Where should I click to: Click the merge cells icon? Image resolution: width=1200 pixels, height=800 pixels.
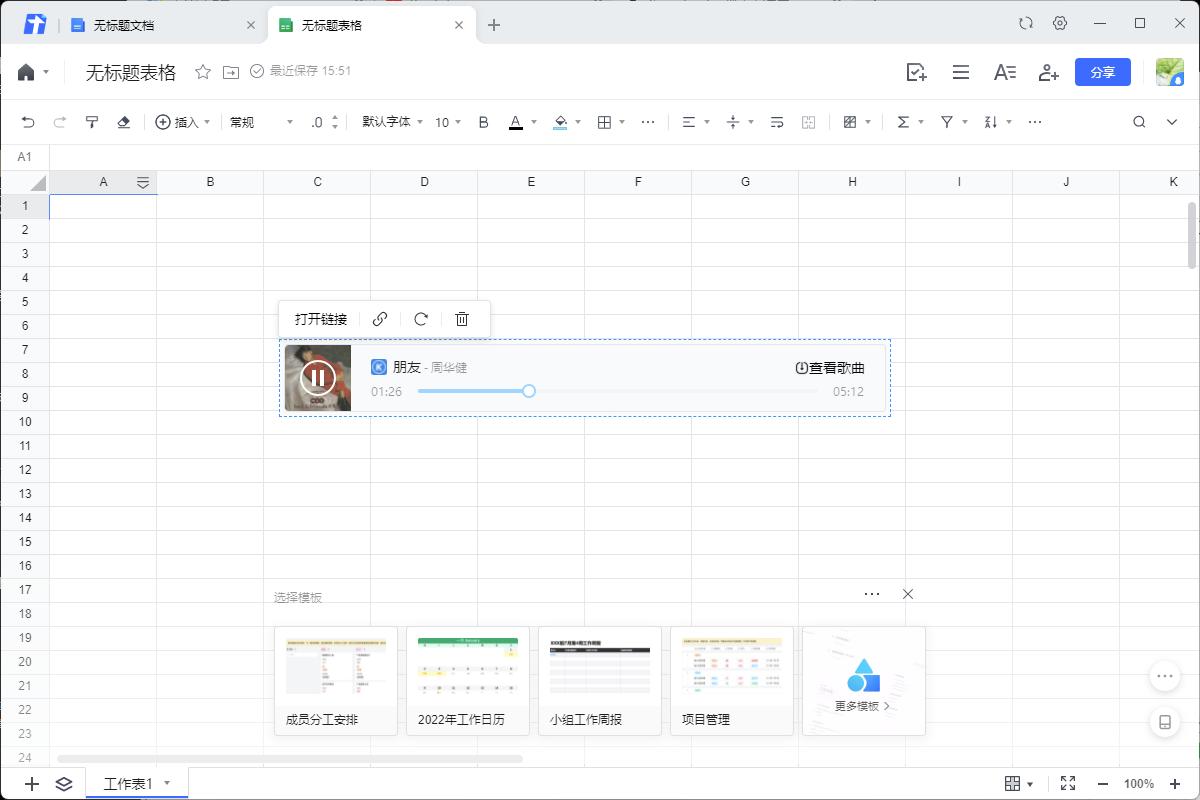coord(808,121)
